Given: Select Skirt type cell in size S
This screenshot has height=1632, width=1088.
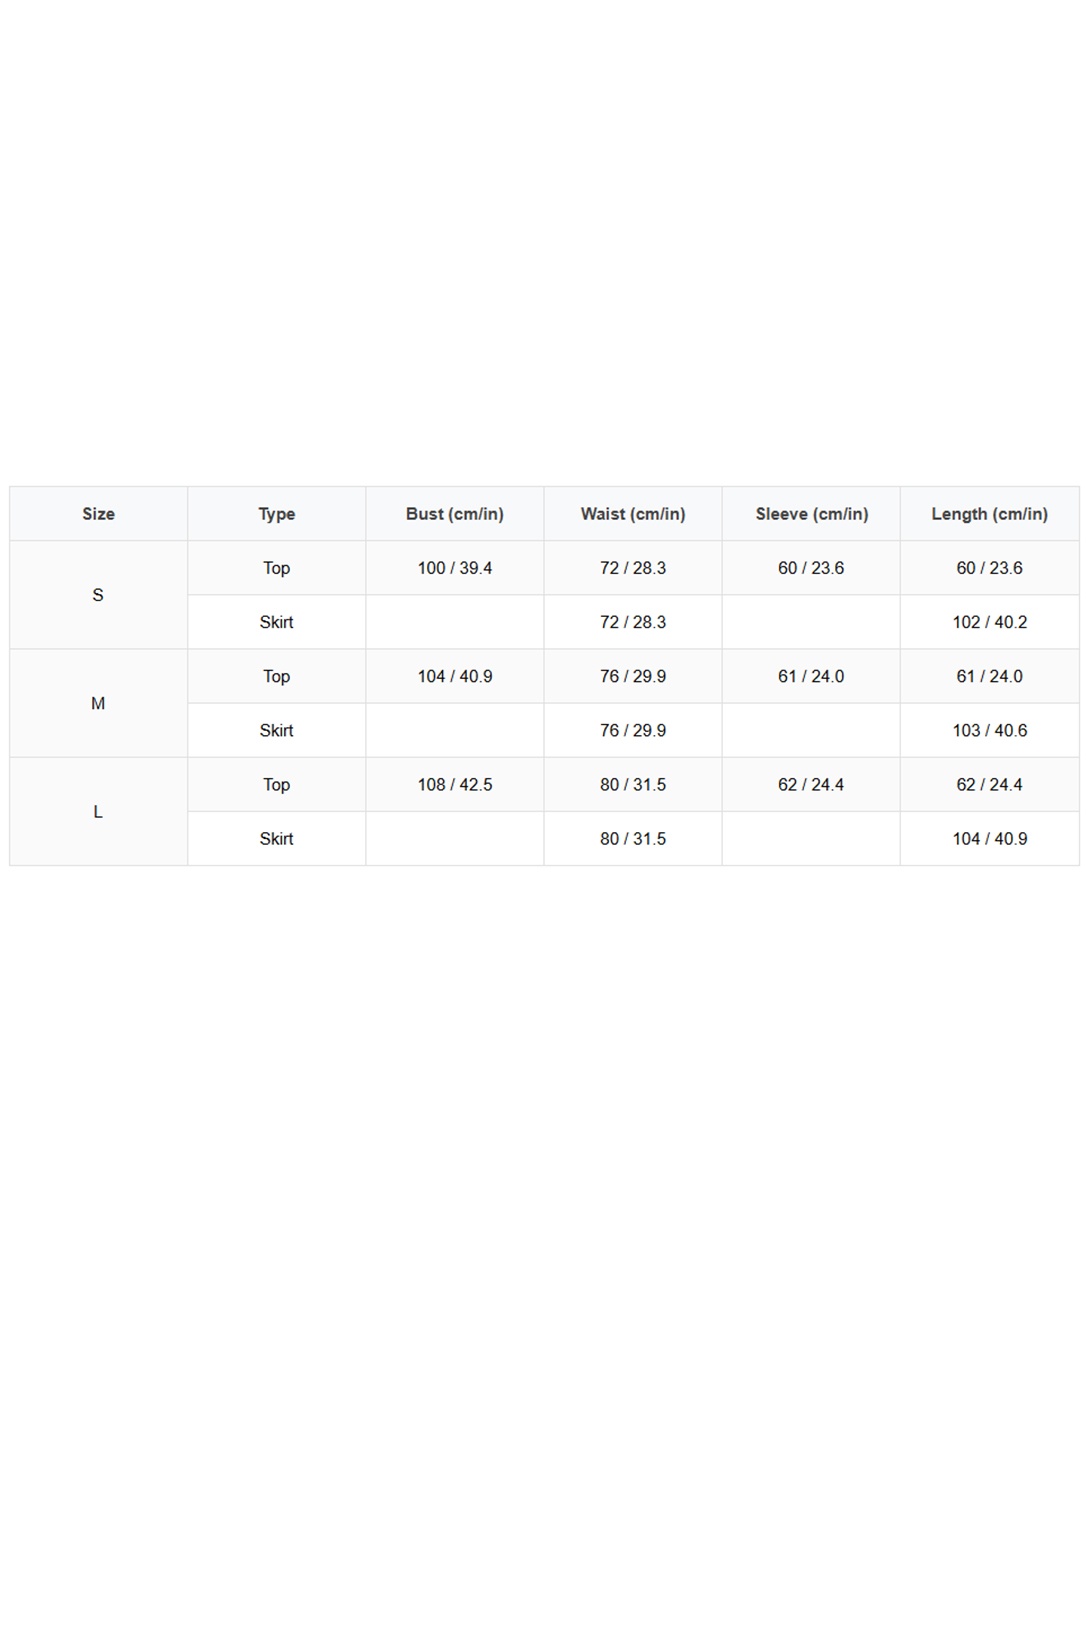Looking at the screenshot, I should click(x=277, y=622).
